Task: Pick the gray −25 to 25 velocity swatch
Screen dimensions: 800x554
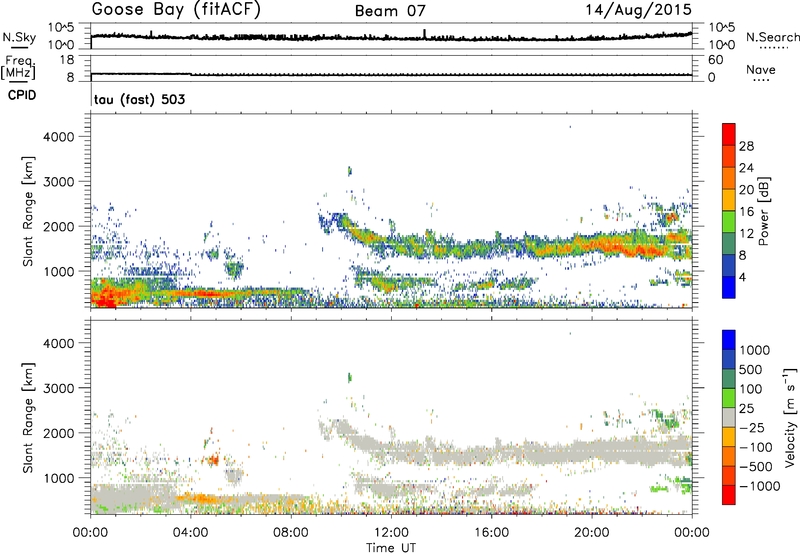Action: pos(729,417)
